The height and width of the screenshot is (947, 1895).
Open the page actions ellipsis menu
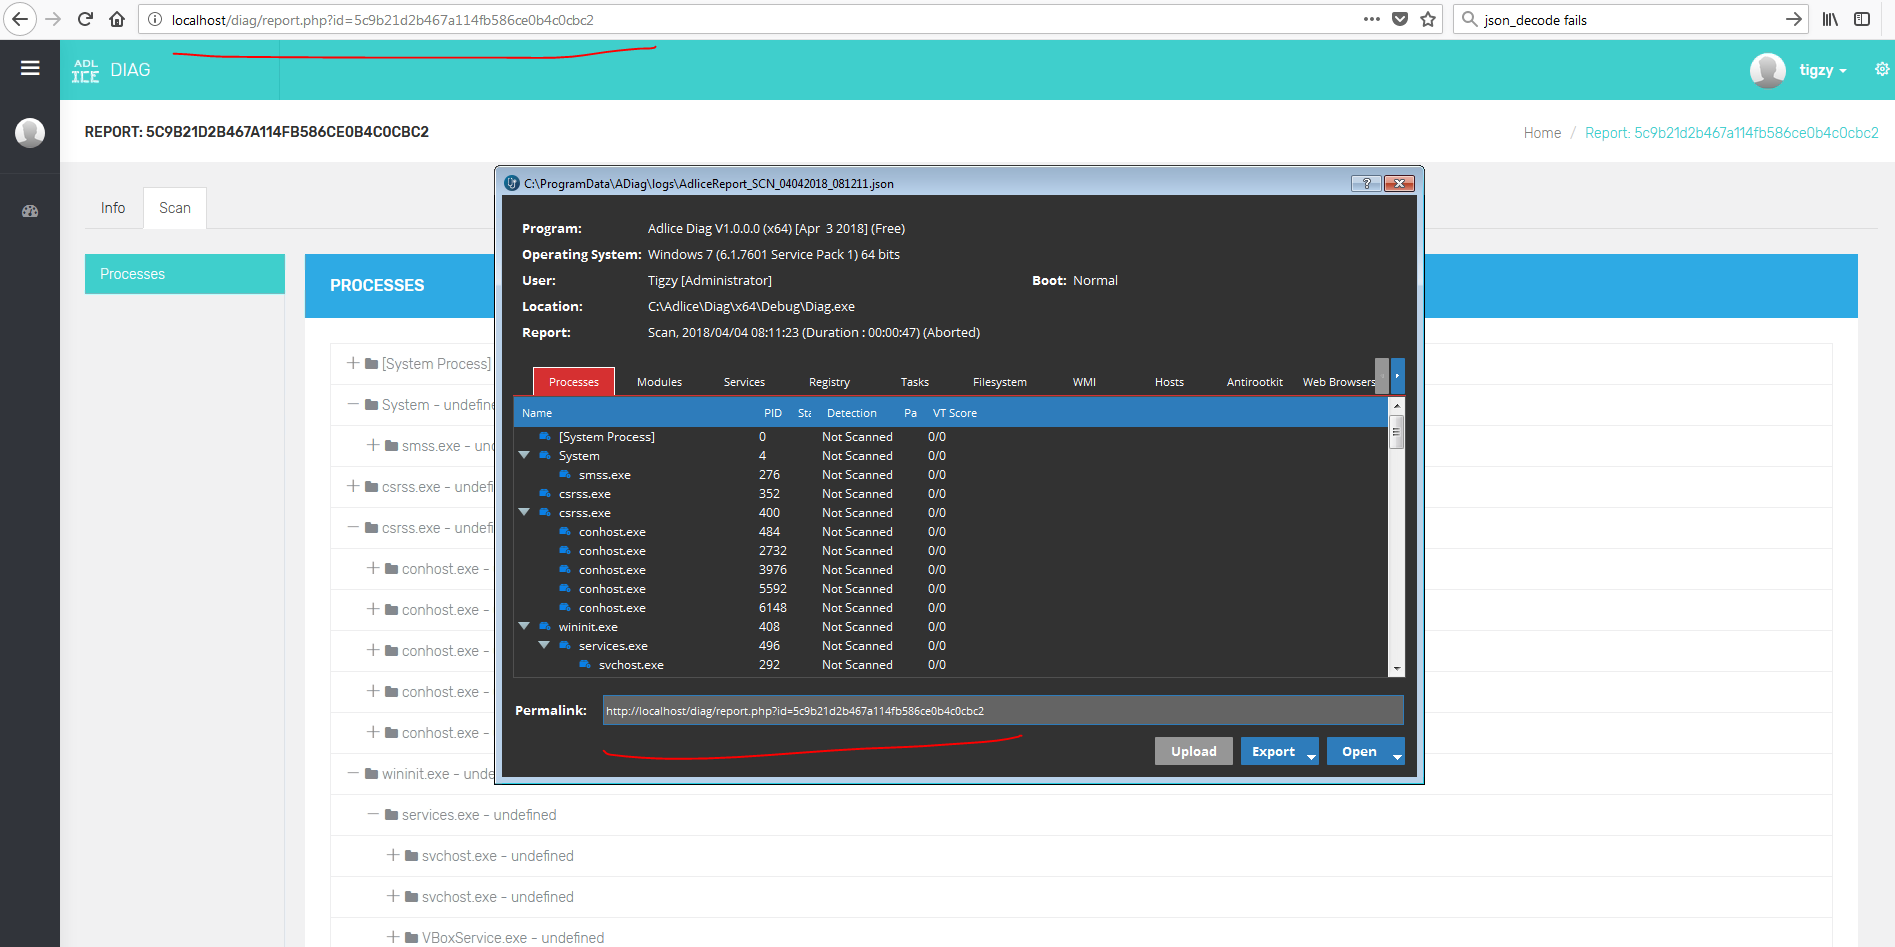click(1372, 19)
